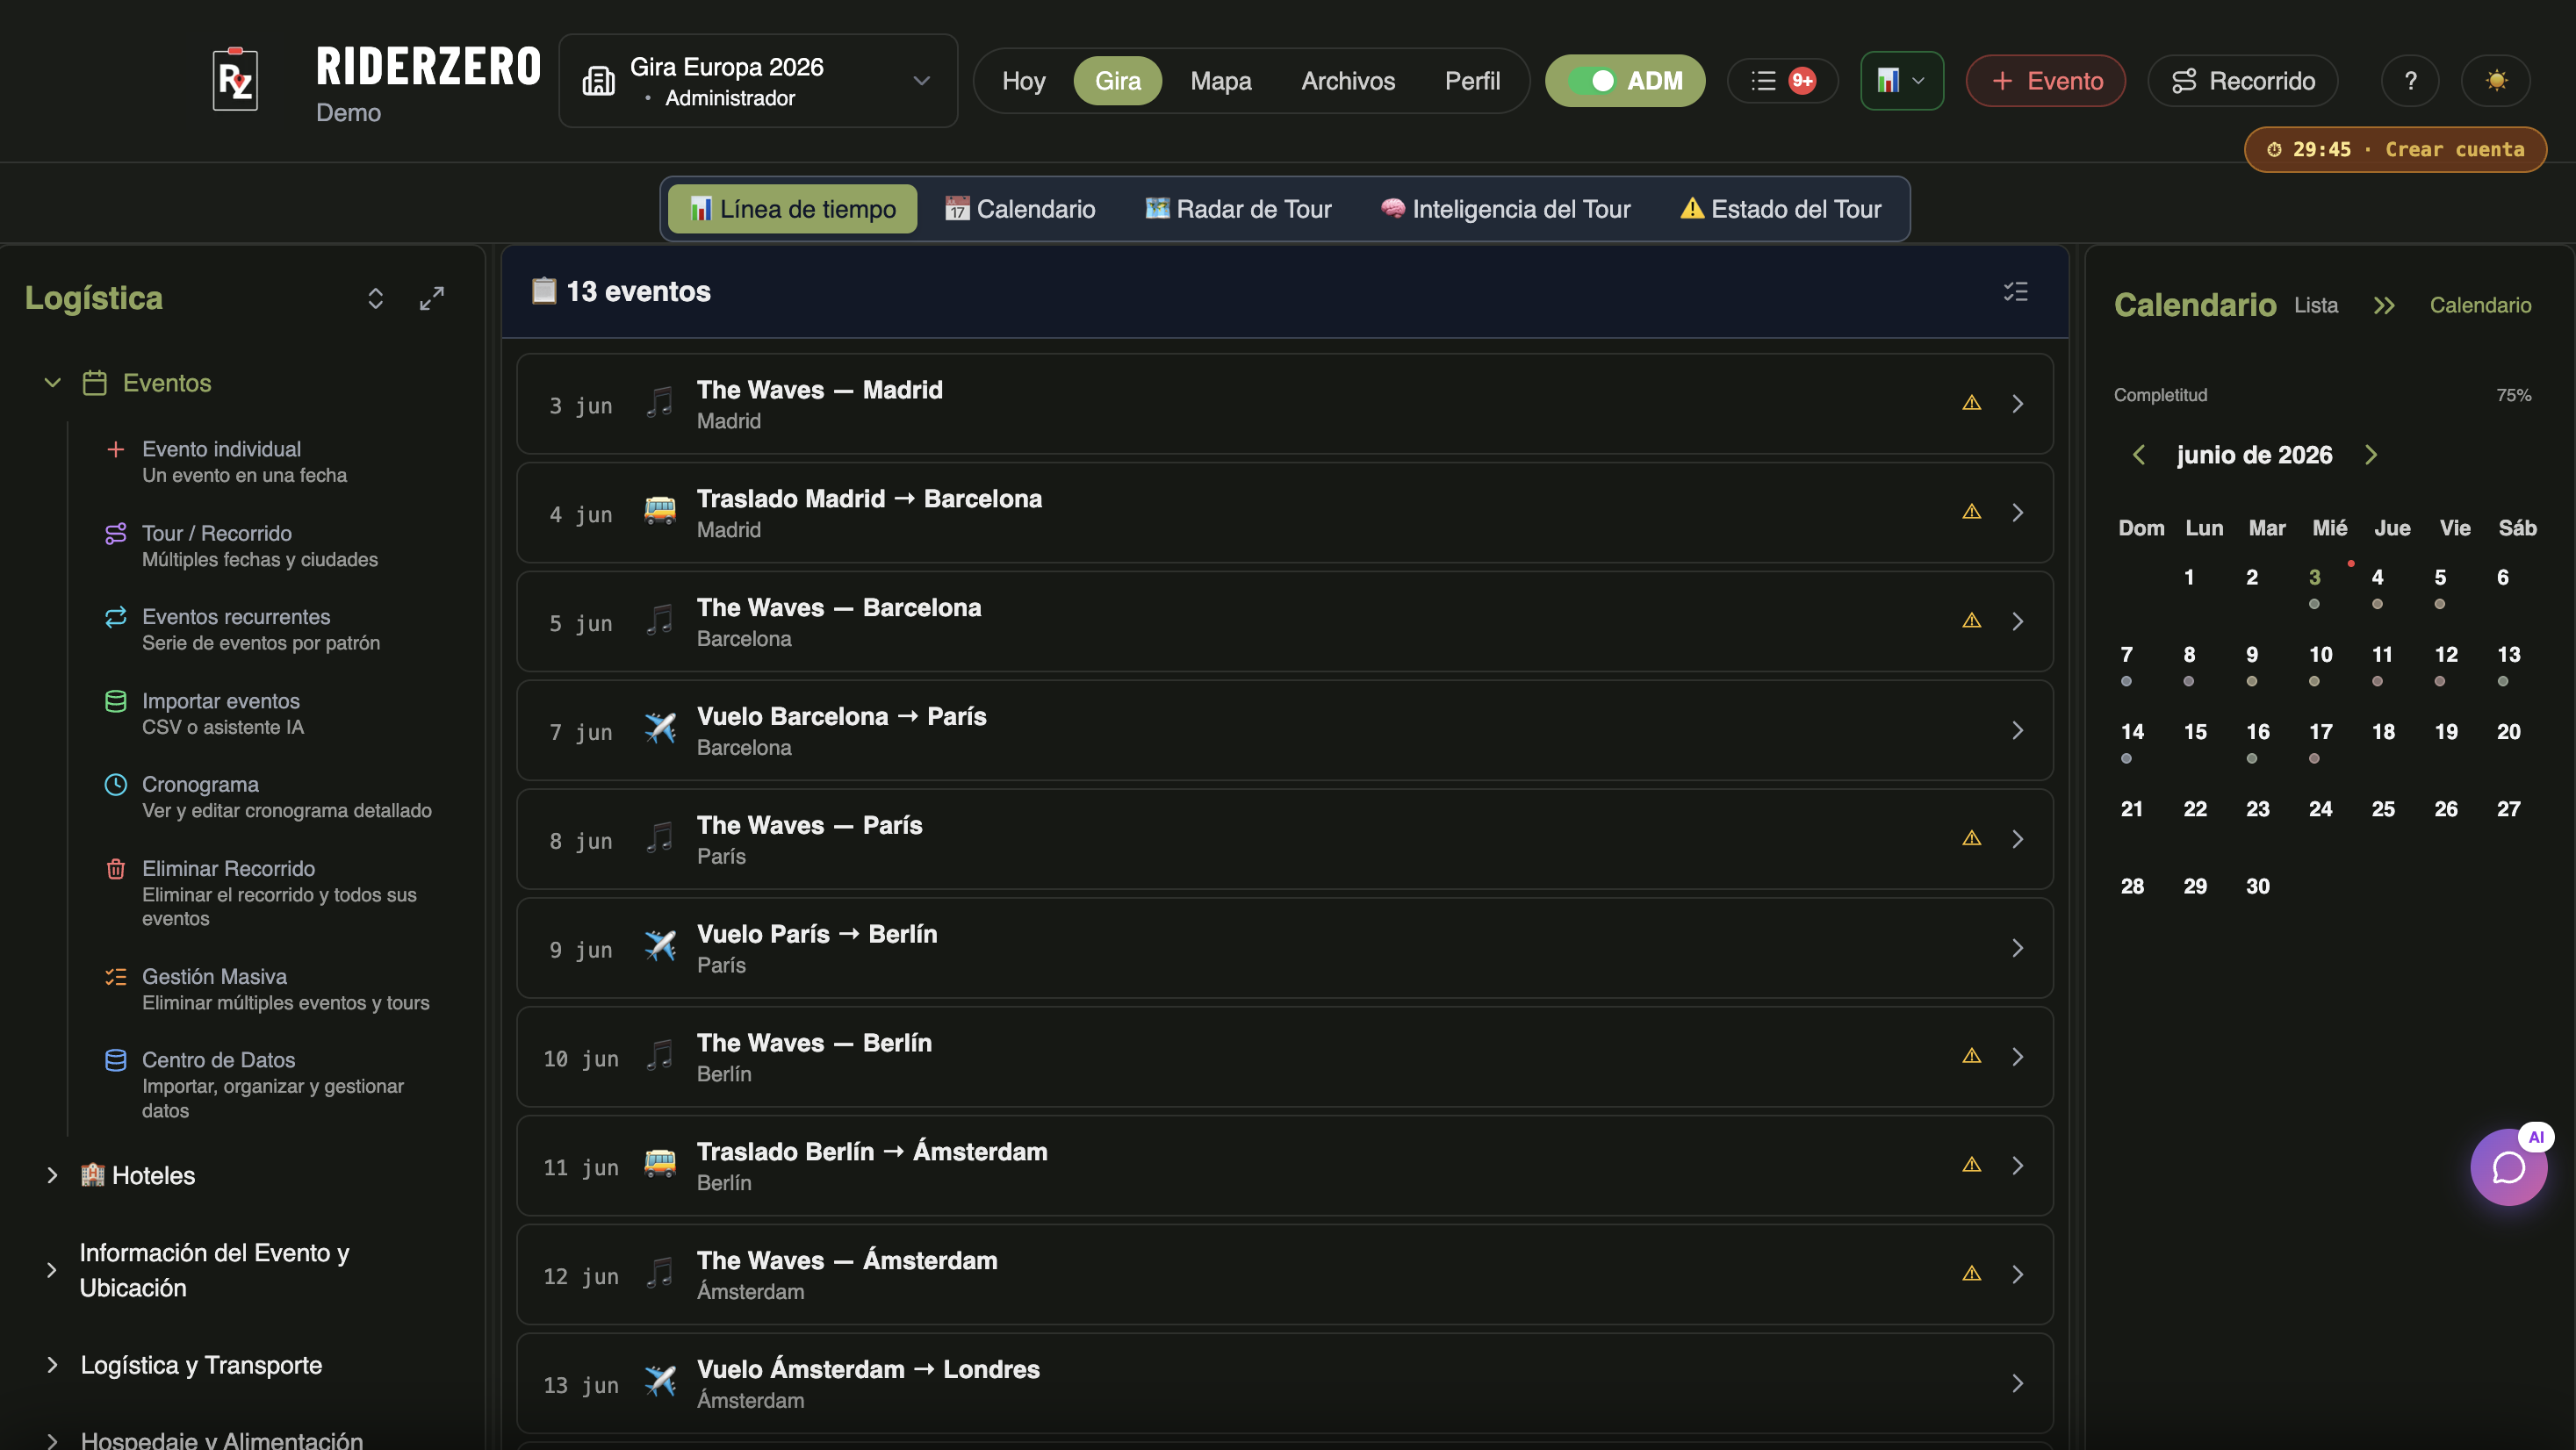Go to the next month after junio de 2026
Viewport: 2576px width, 1450px height.
coord(2370,455)
